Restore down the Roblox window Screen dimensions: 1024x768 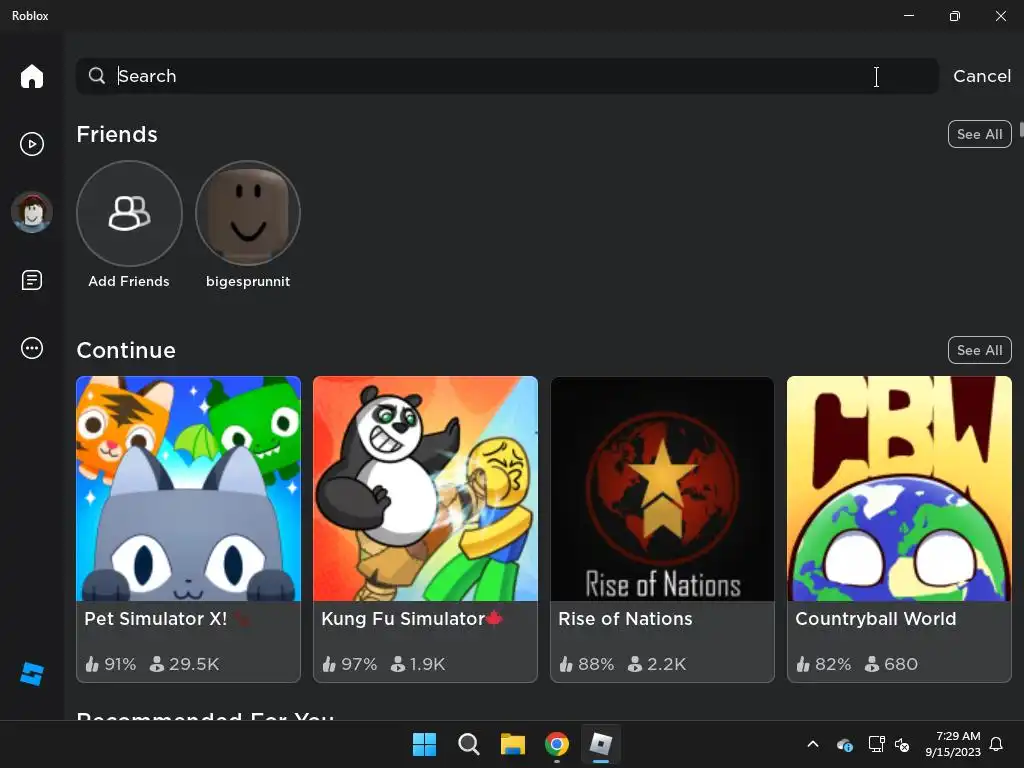955,15
